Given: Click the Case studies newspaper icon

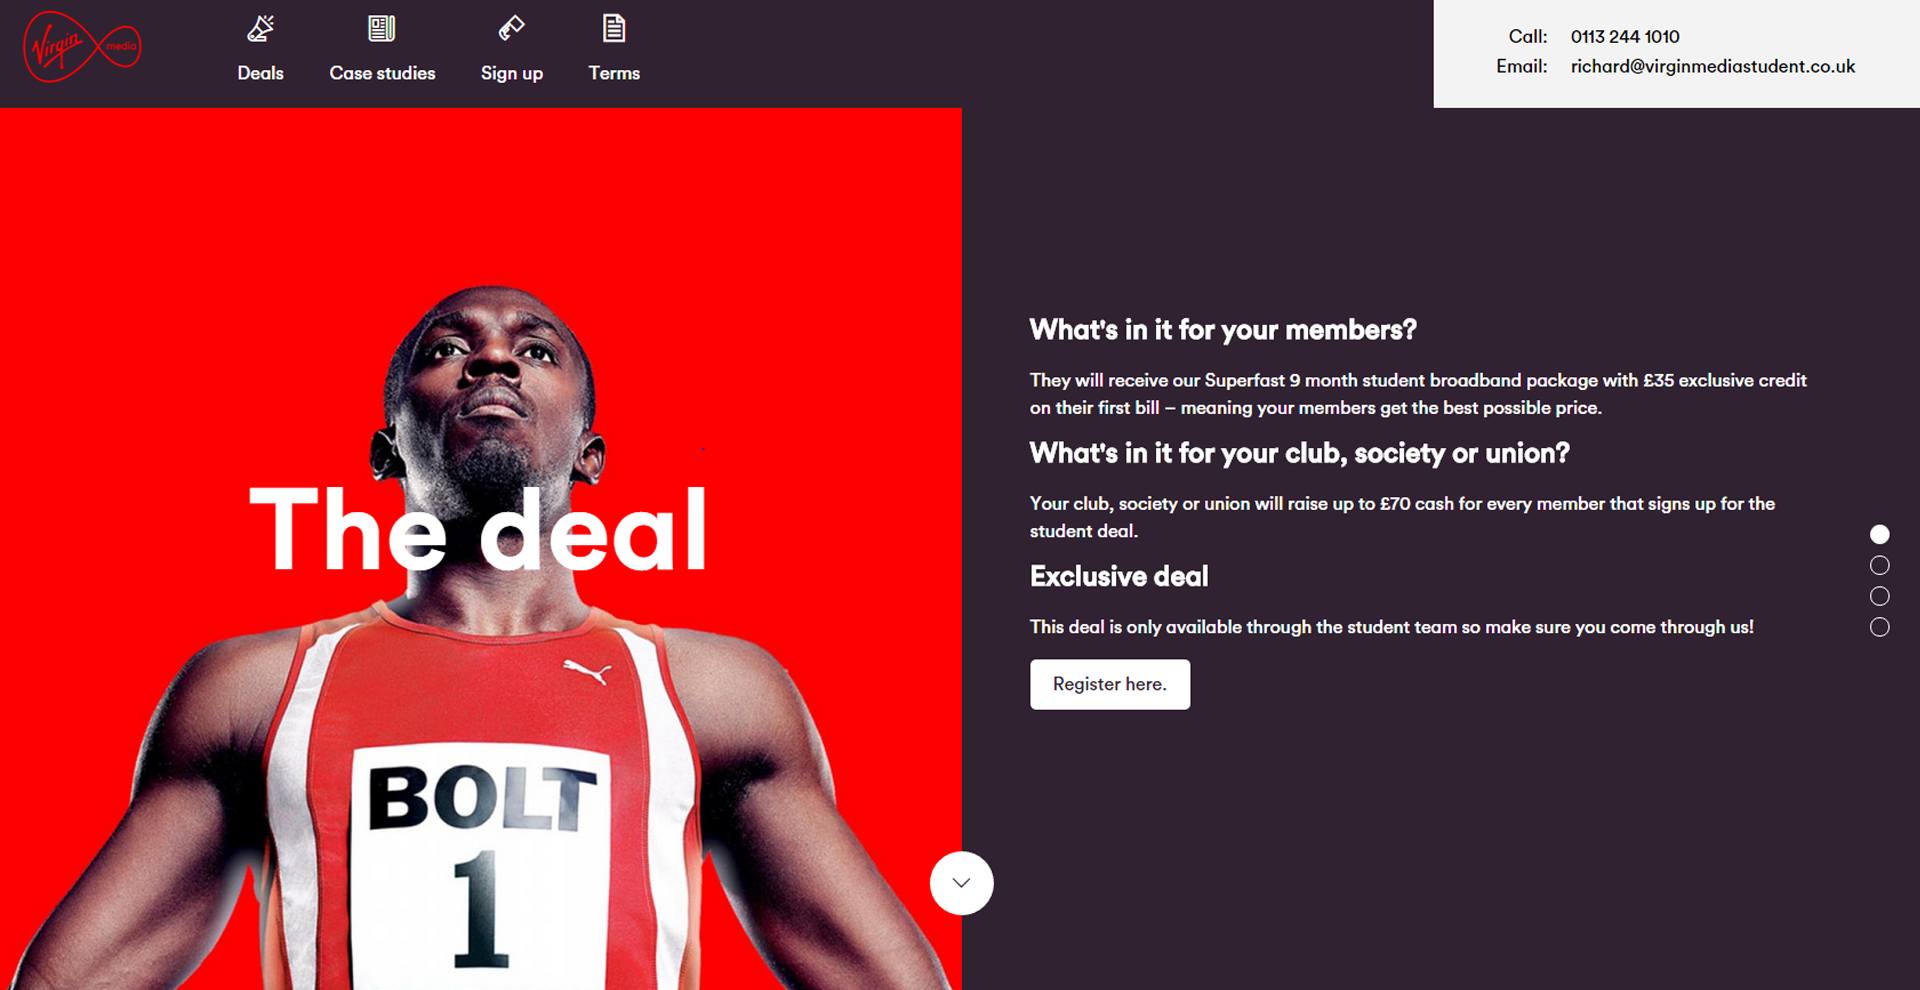Looking at the screenshot, I should (x=382, y=28).
